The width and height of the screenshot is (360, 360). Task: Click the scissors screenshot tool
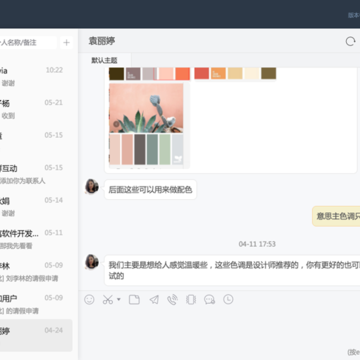pyautogui.click(x=108, y=299)
